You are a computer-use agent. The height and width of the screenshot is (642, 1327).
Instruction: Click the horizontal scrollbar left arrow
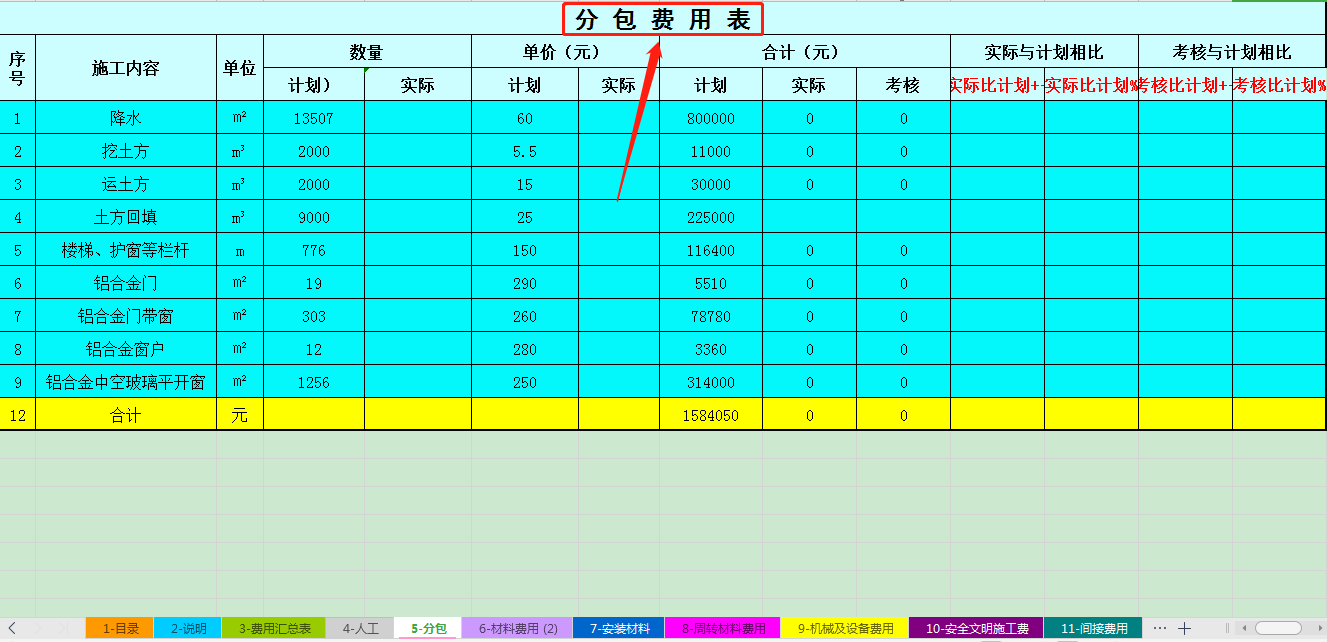1245,628
